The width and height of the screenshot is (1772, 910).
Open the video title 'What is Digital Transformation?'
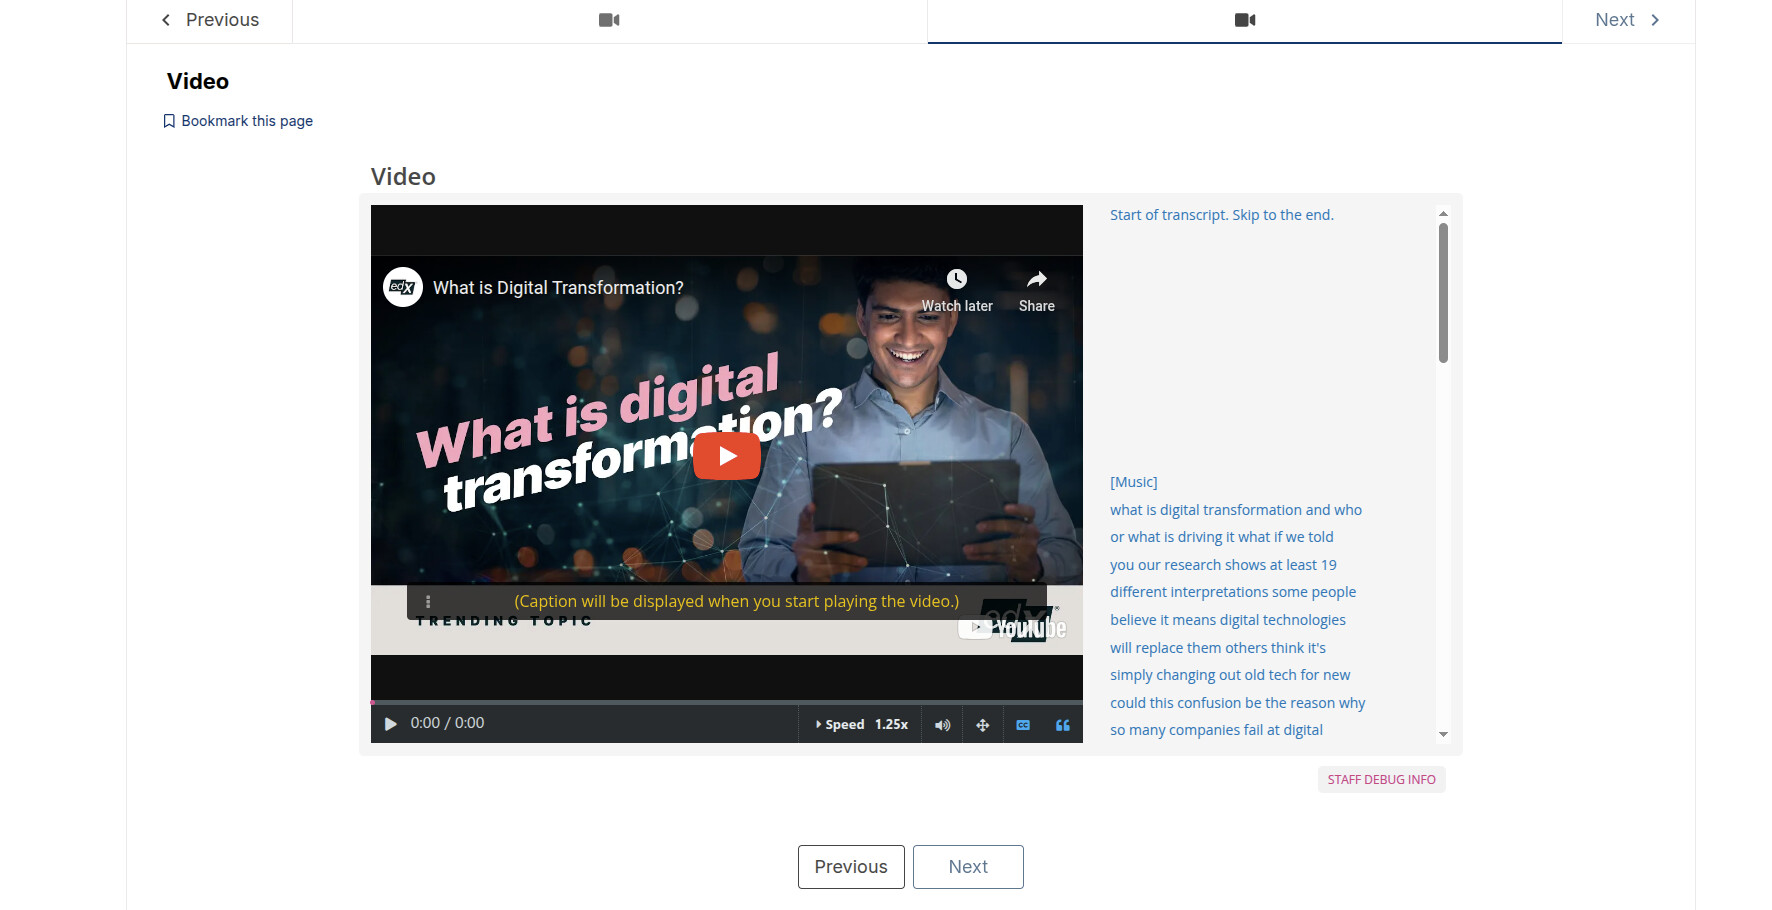coord(558,288)
